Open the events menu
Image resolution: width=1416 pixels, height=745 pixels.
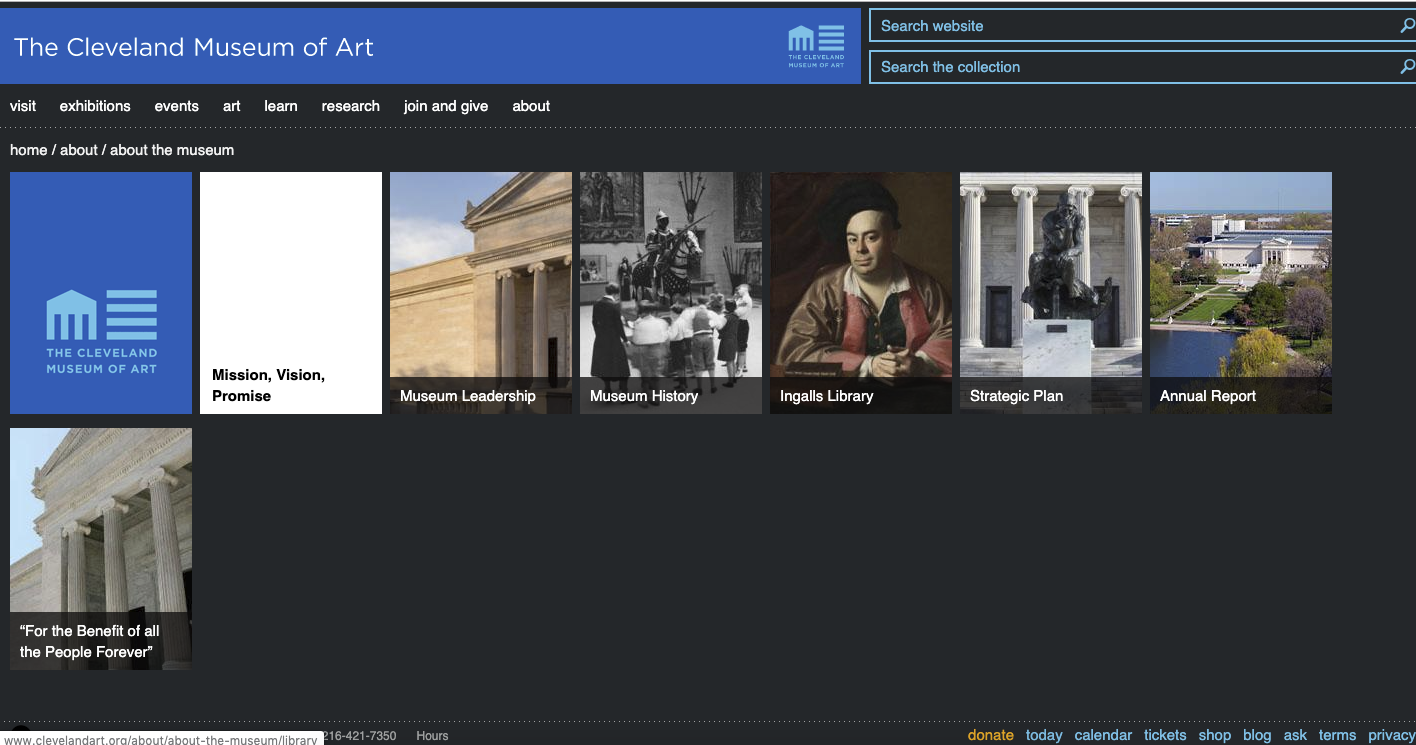click(x=176, y=106)
